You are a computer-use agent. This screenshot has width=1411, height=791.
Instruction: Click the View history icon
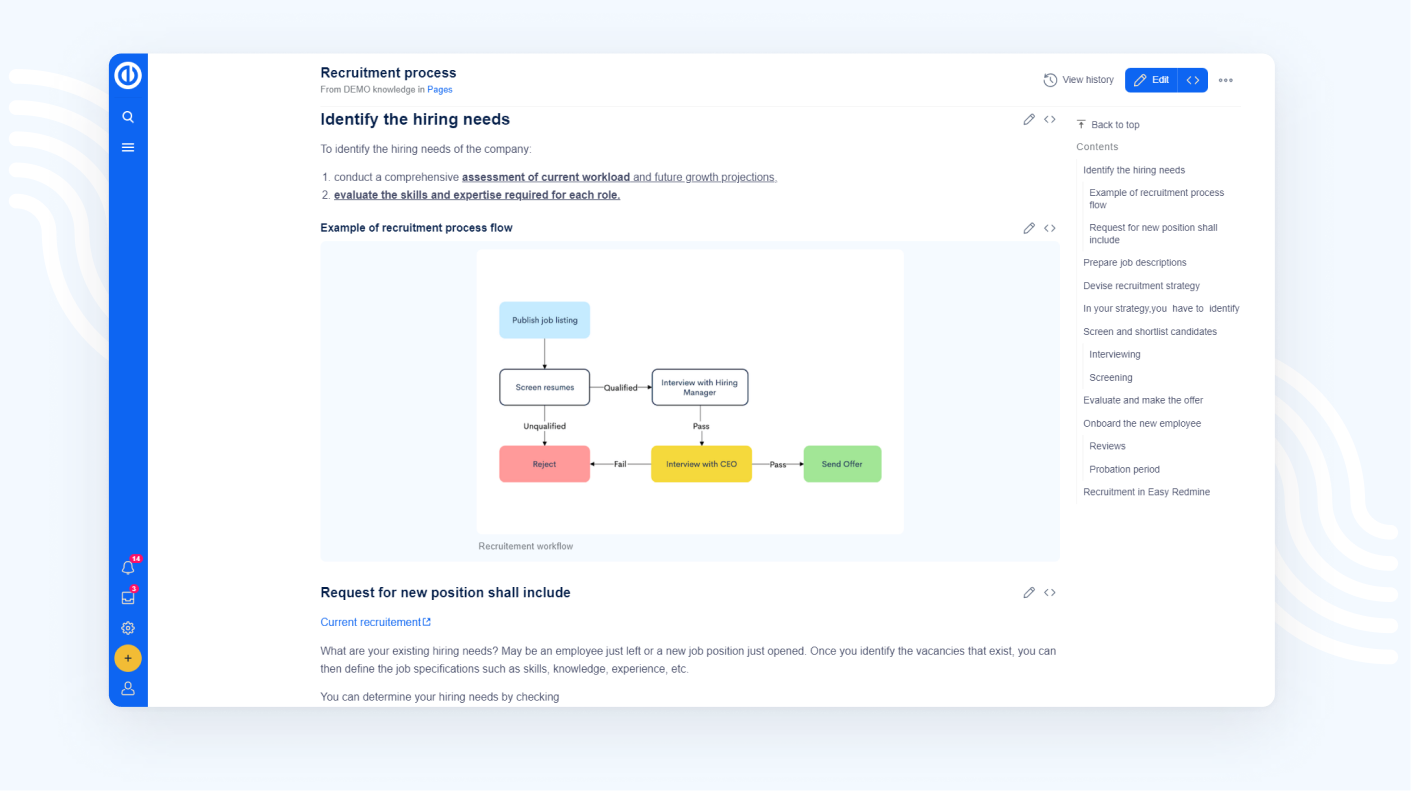coord(1050,79)
